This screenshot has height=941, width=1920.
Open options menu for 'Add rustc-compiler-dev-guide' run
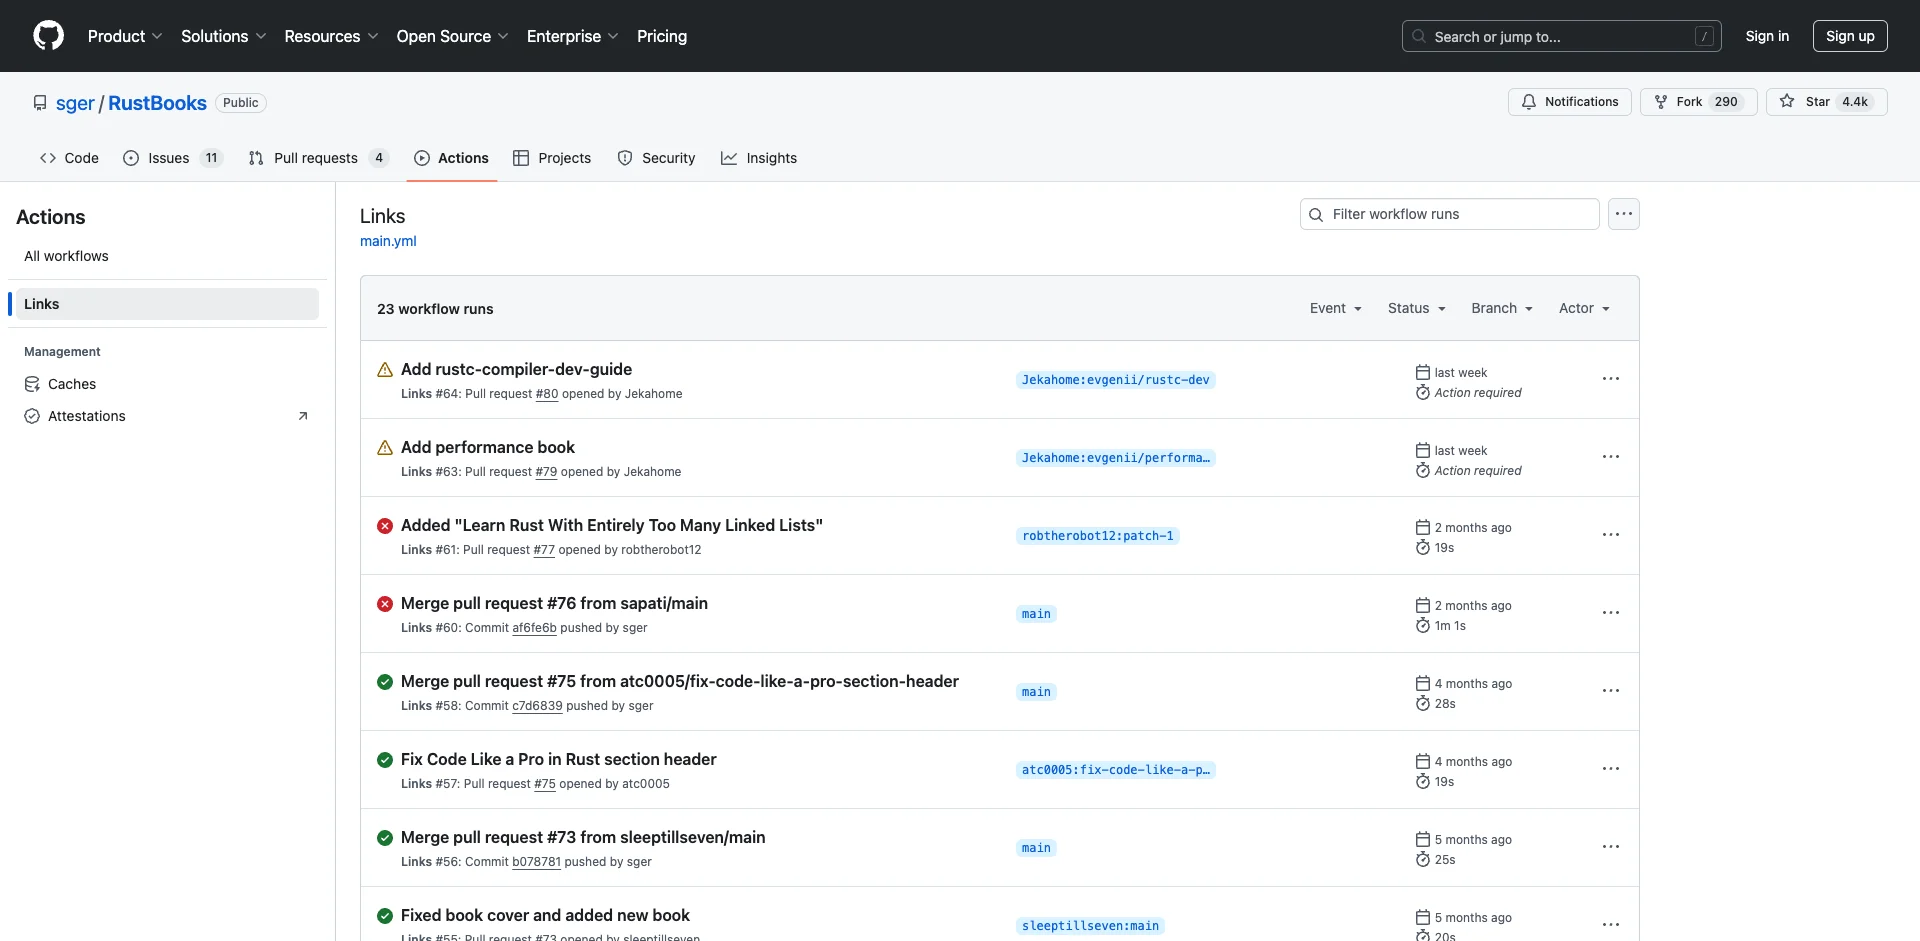click(1610, 379)
